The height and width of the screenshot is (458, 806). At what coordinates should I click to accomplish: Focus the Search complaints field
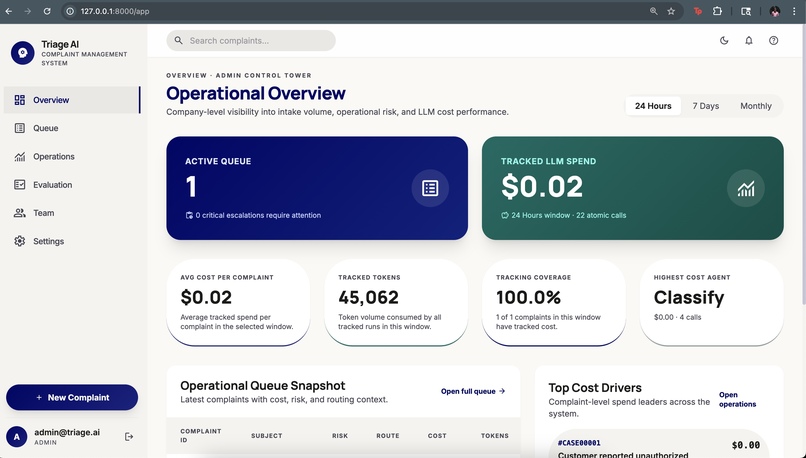(x=251, y=41)
